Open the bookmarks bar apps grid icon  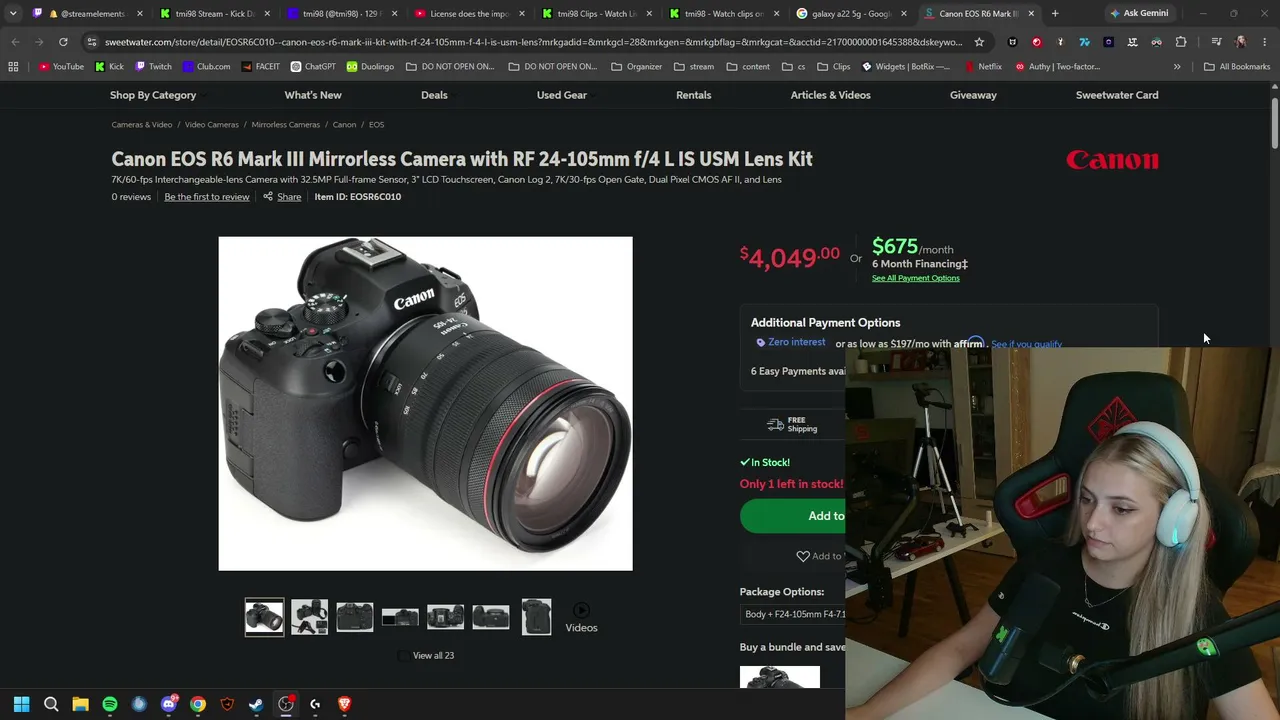(13, 67)
